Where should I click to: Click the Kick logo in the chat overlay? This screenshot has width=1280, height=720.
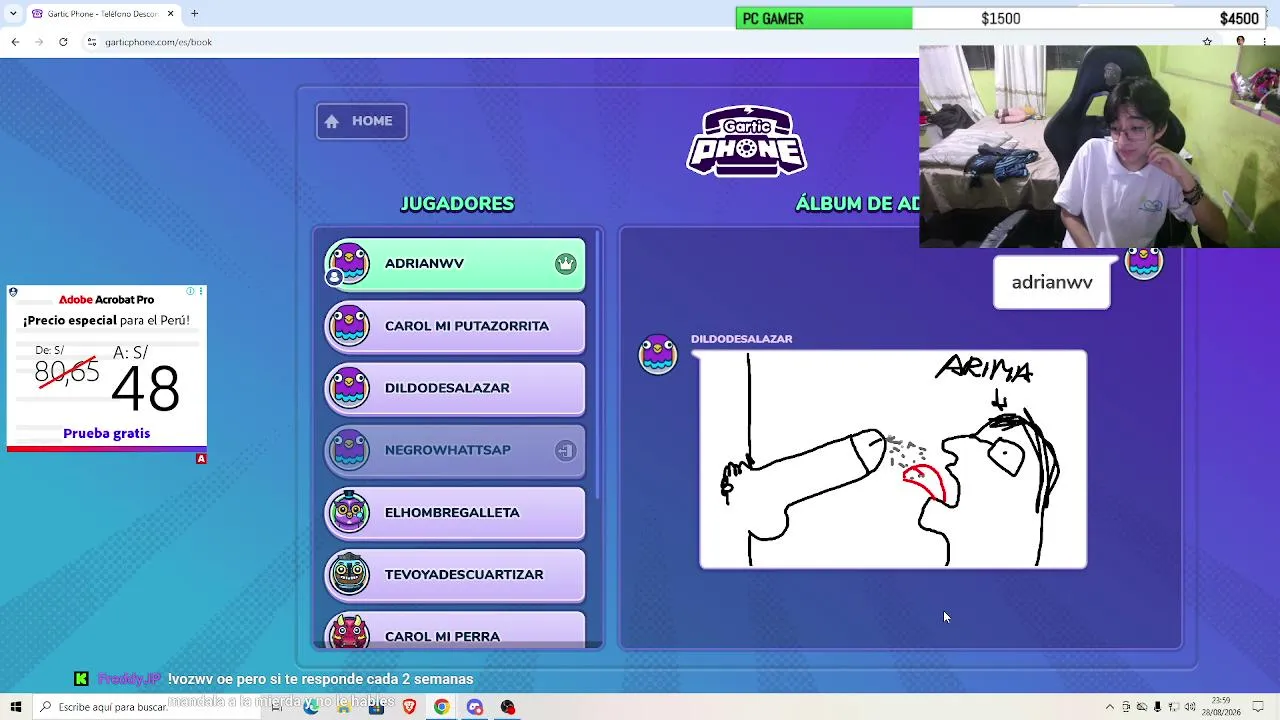coord(81,679)
